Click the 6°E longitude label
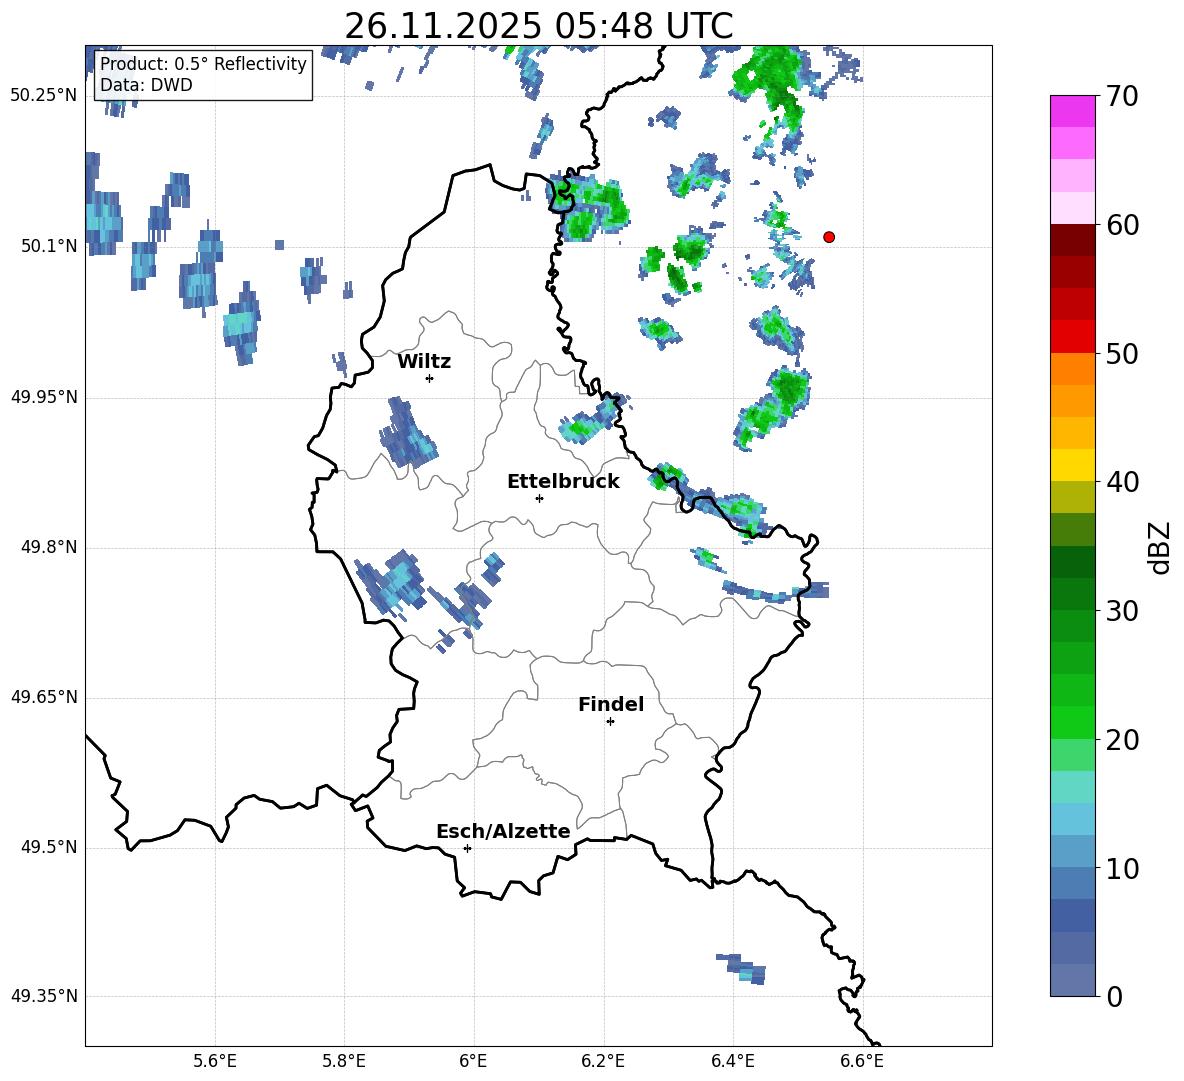This screenshot has height=1081, width=1184. (473, 1061)
